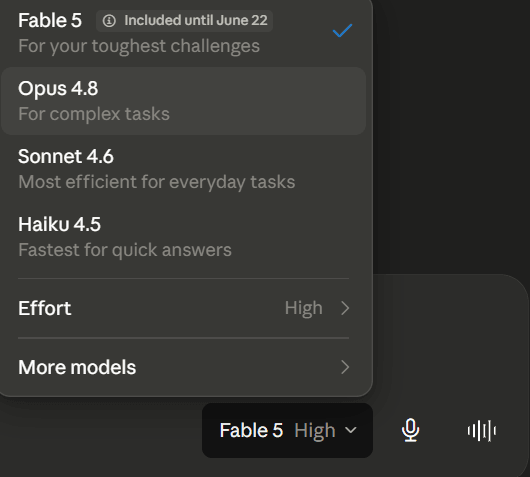Start voice mode with the waveform icon

tap(482, 431)
